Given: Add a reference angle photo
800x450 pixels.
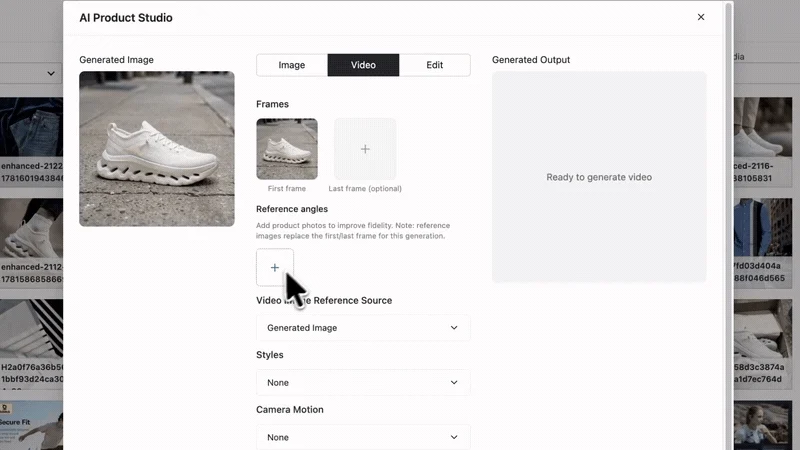Looking at the screenshot, I should (x=274, y=267).
